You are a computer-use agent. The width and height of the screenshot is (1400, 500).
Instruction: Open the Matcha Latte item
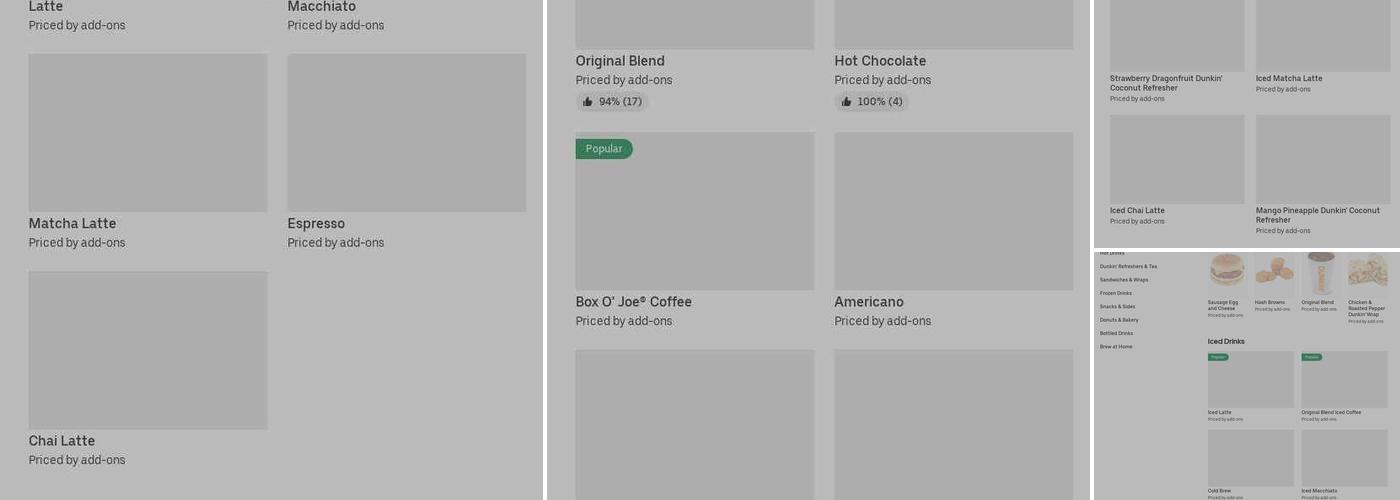[x=147, y=133]
